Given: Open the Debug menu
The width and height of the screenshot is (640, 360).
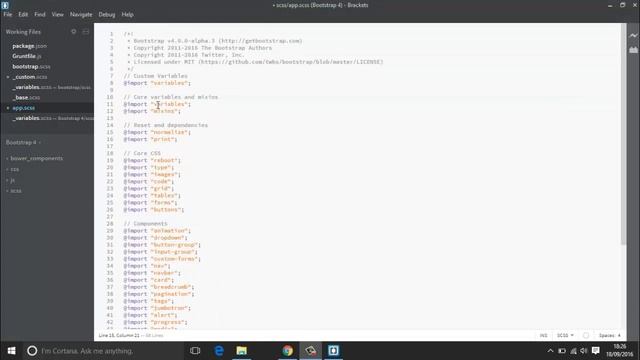Looking at the screenshot, I should [107, 14].
